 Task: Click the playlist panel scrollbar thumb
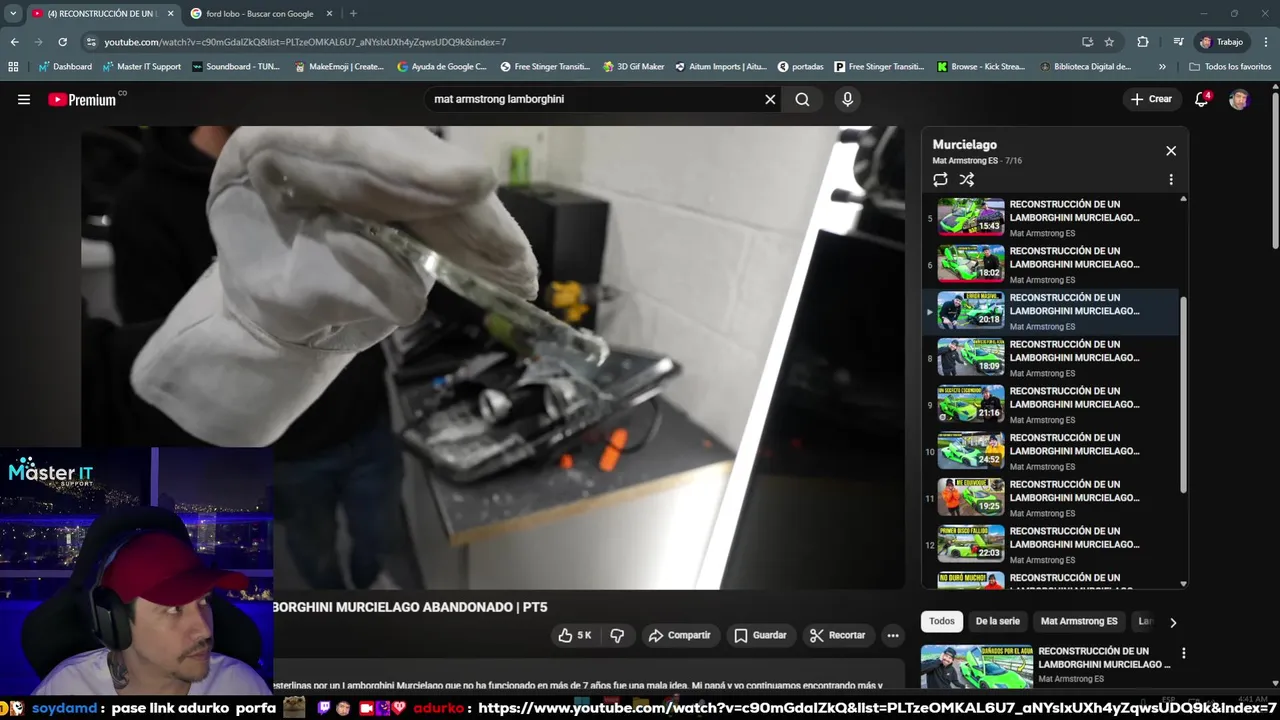tap(1184, 394)
